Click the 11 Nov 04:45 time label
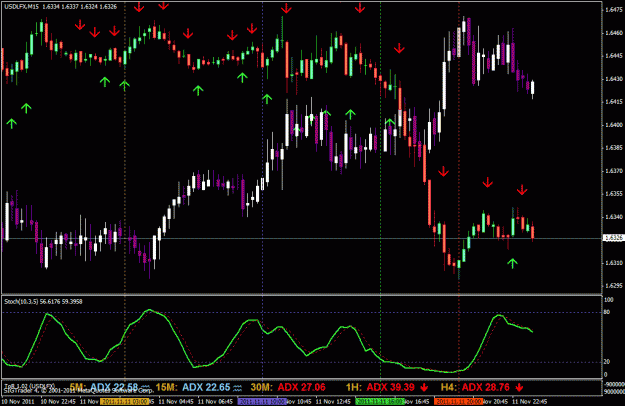Viewport: 625px width, 406px height. tap(176, 401)
